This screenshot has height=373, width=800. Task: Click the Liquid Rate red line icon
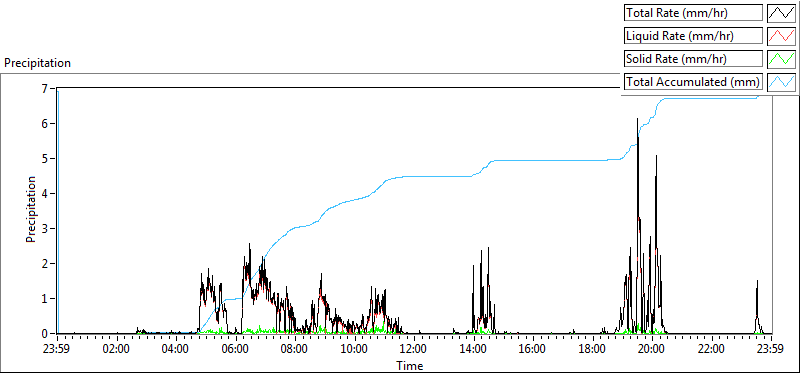[x=782, y=36]
